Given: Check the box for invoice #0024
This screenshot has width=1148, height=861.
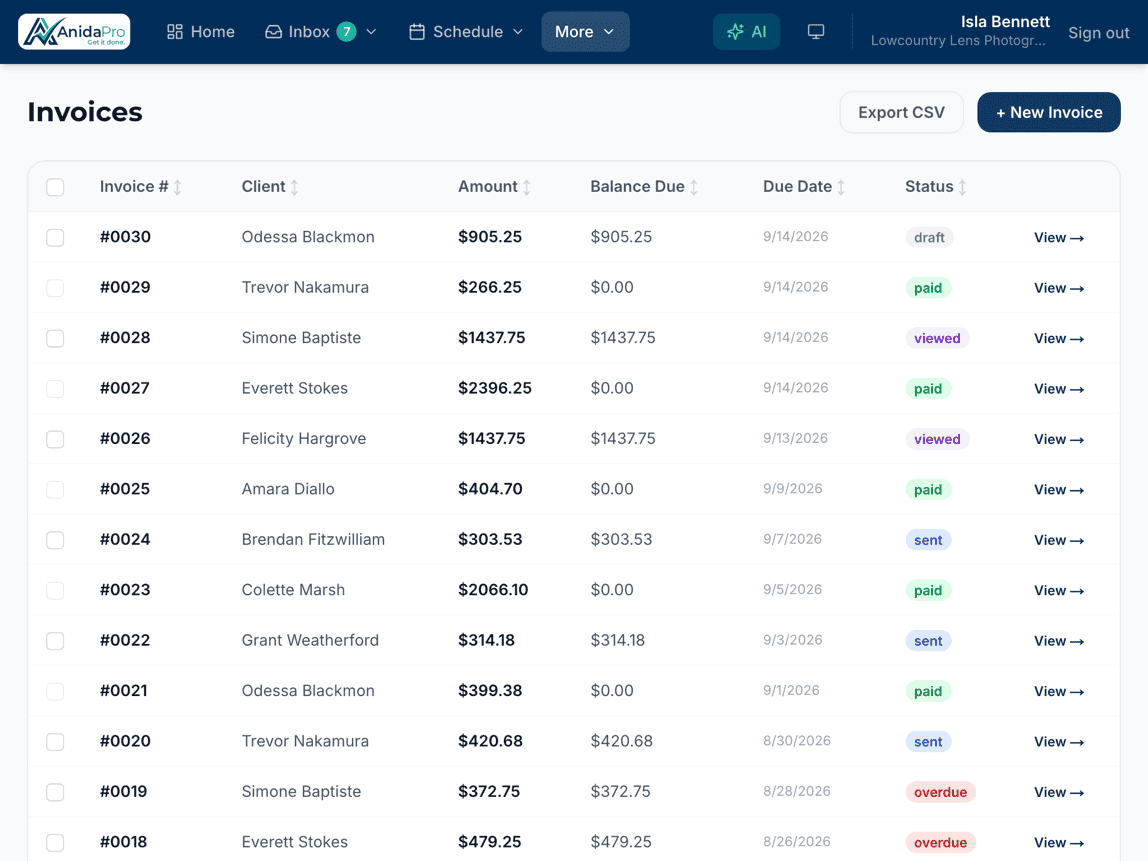Looking at the screenshot, I should pos(55,540).
